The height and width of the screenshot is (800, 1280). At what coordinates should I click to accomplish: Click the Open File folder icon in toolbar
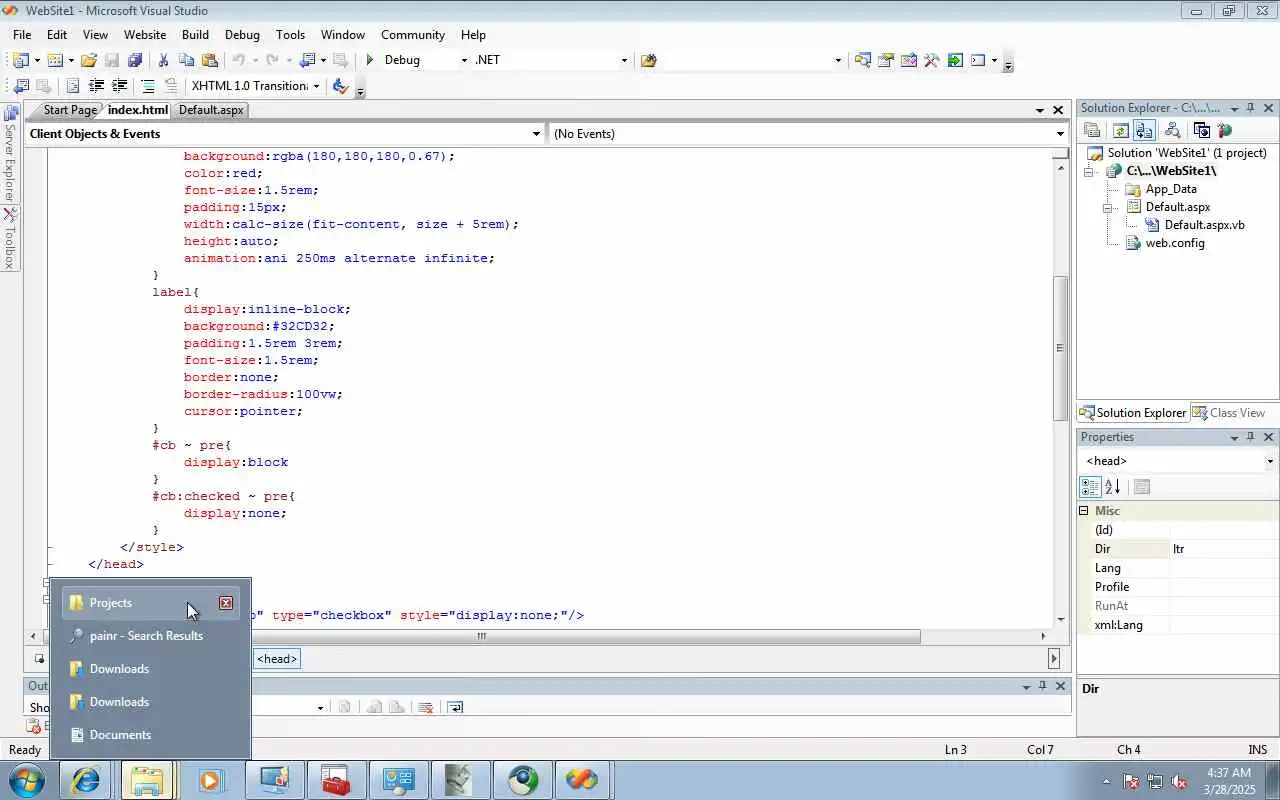click(x=89, y=60)
